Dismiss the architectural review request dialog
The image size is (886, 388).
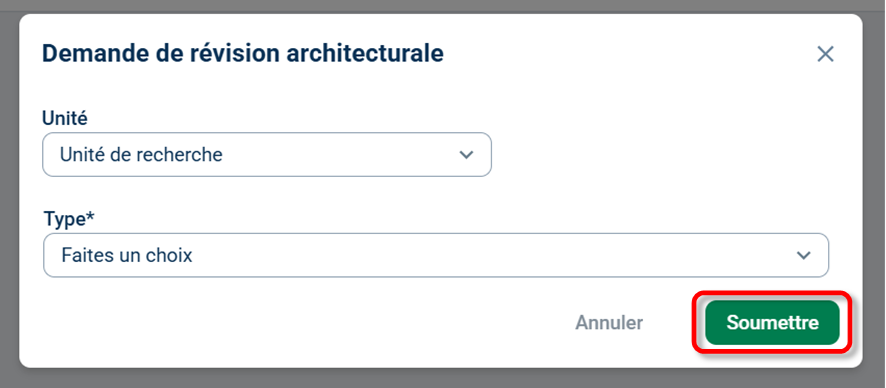click(826, 54)
